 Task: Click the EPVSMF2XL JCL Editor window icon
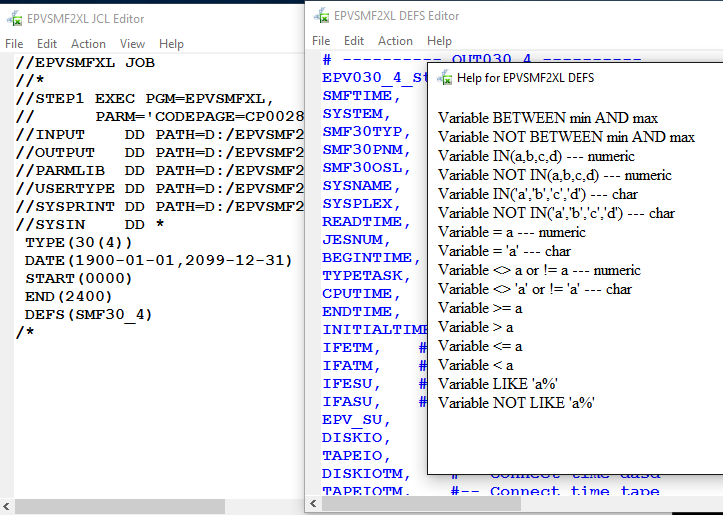(14, 19)
